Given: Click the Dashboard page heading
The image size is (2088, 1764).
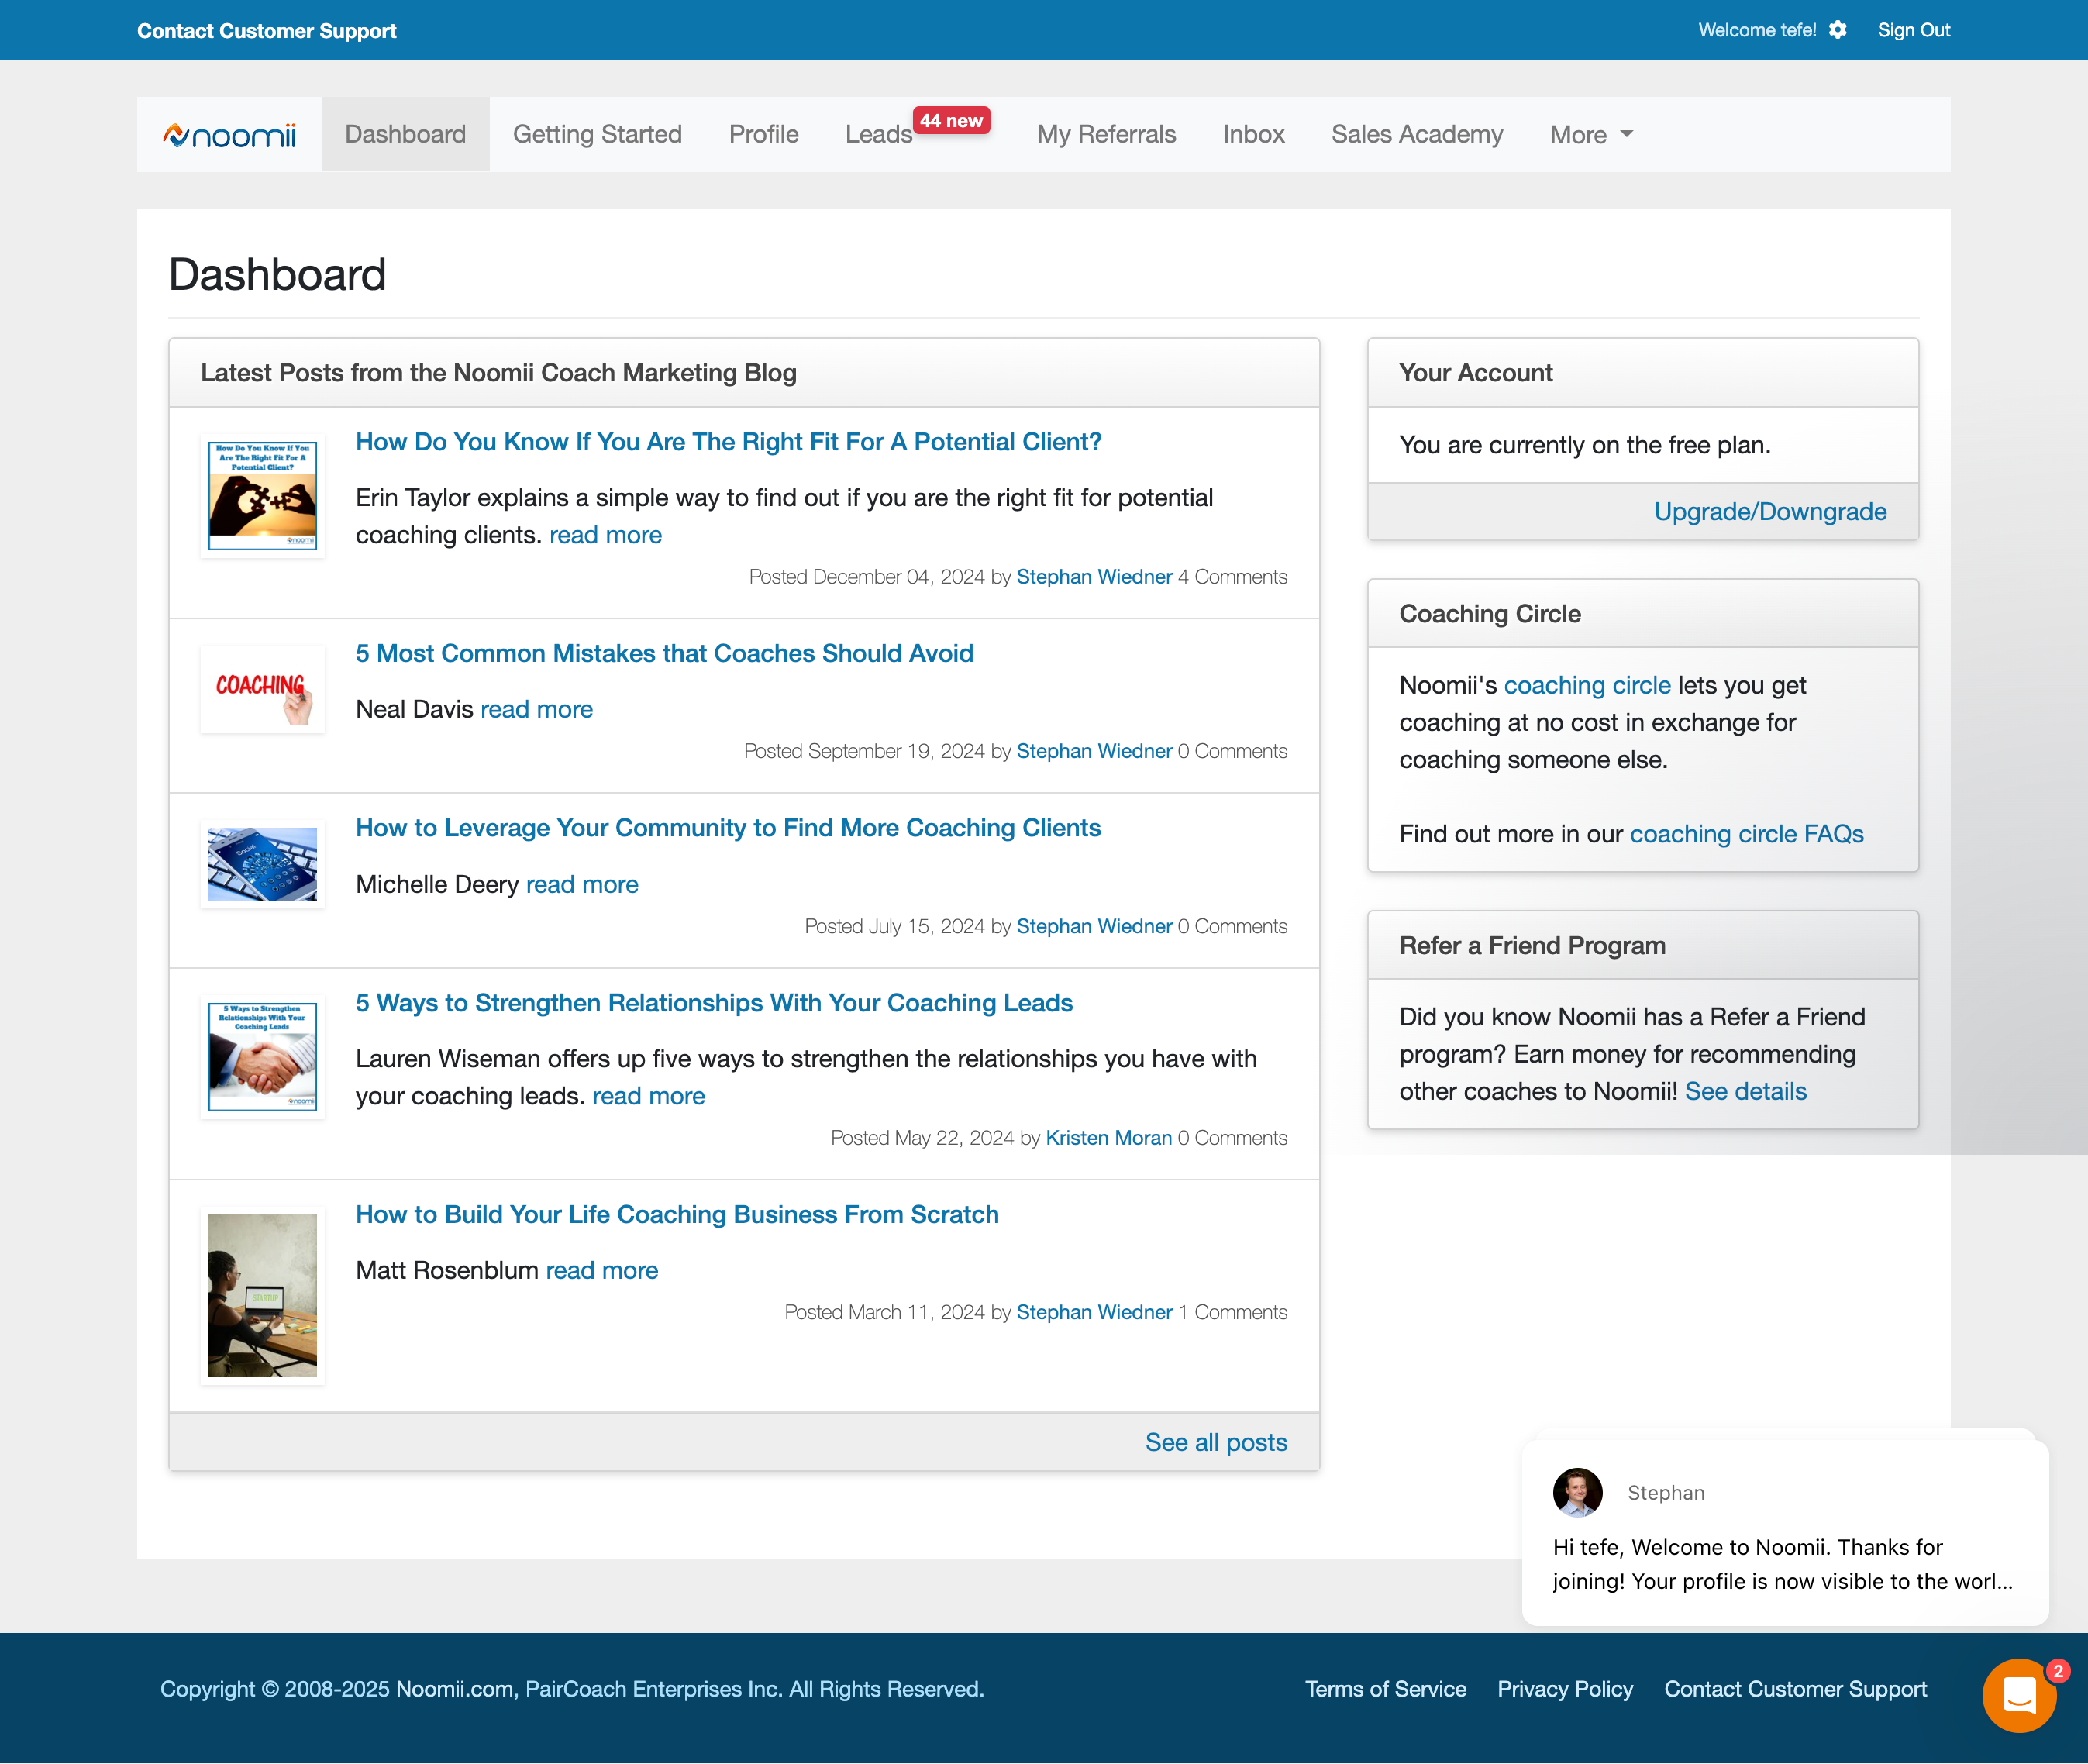Looking at the screenshot, I should click(277, 275).
